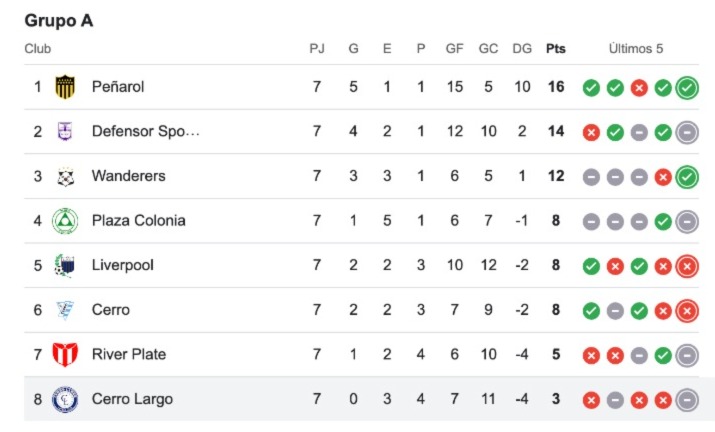Click the Defensor Sporting crest icon
715x432 pixels.
[65, 131]
